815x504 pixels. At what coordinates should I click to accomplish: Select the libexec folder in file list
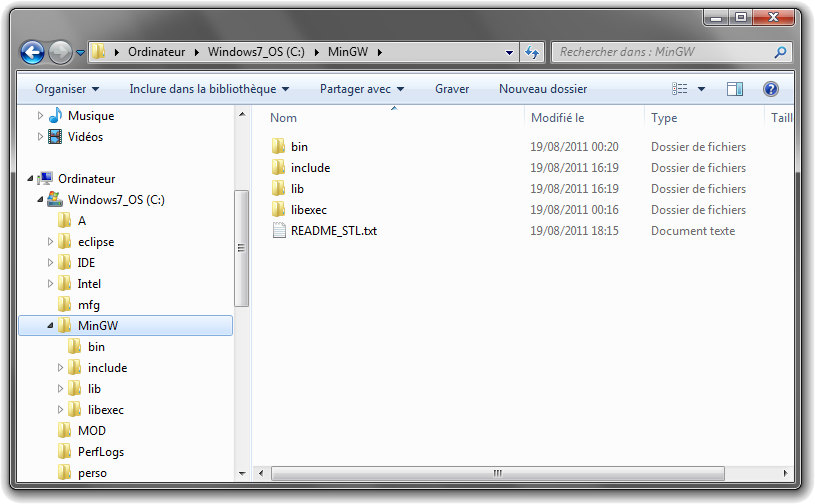(308, 210)
